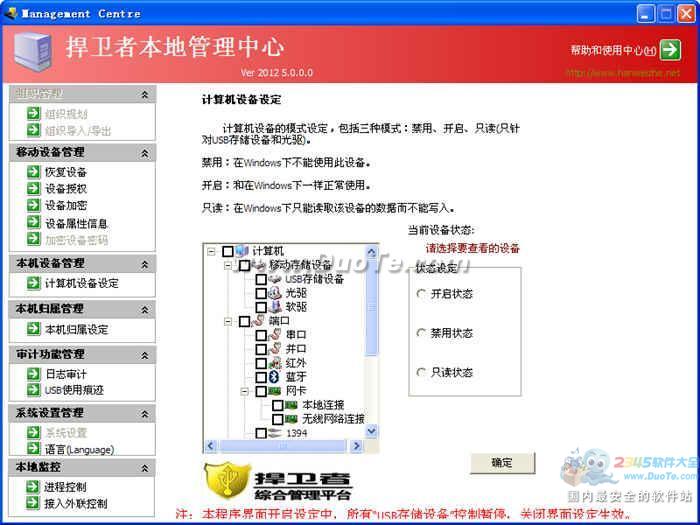Click the green arrow icon beside 恢复设备
The height and width of the screenshot is (525, 700).
[33, 171]
